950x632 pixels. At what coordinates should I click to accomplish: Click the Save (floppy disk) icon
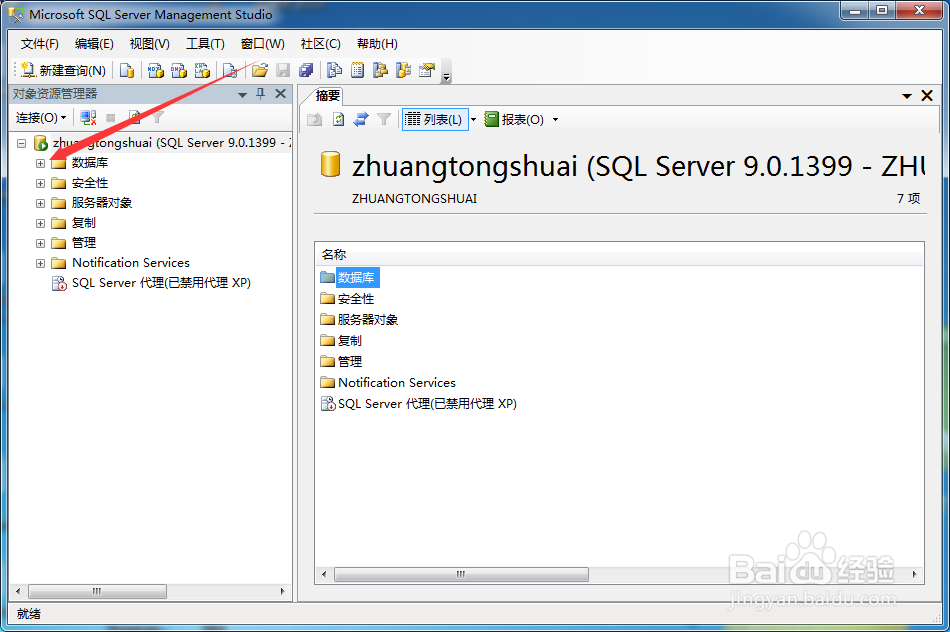(x=283, y=70)
